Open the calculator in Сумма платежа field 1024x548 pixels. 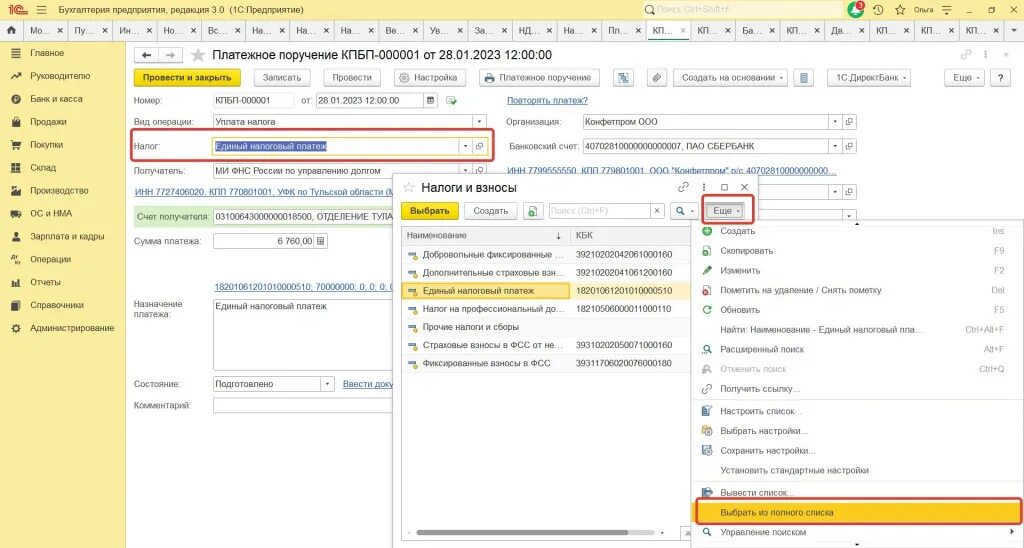click(x=321, y=241)
